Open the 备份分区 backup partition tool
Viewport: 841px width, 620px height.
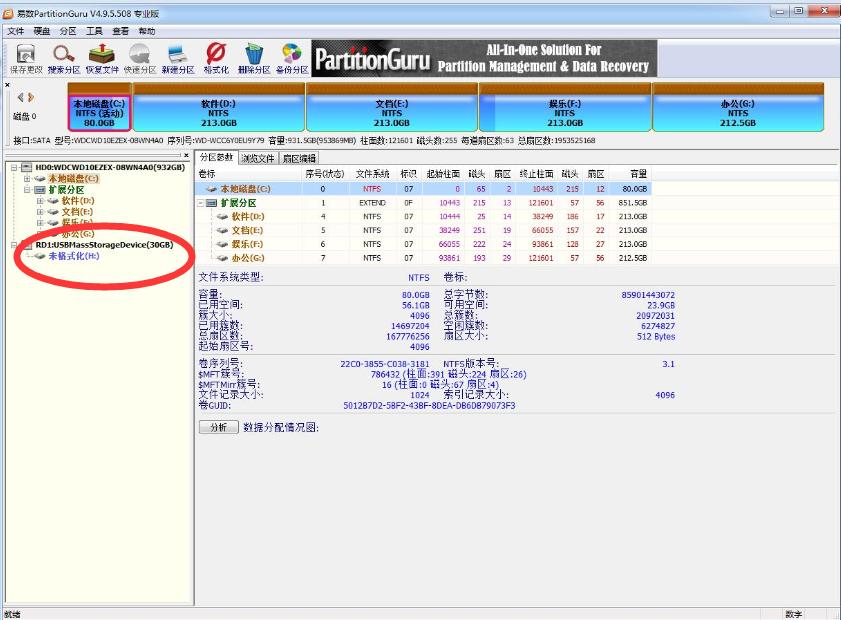pyautogui.click(x=292, y=59)
